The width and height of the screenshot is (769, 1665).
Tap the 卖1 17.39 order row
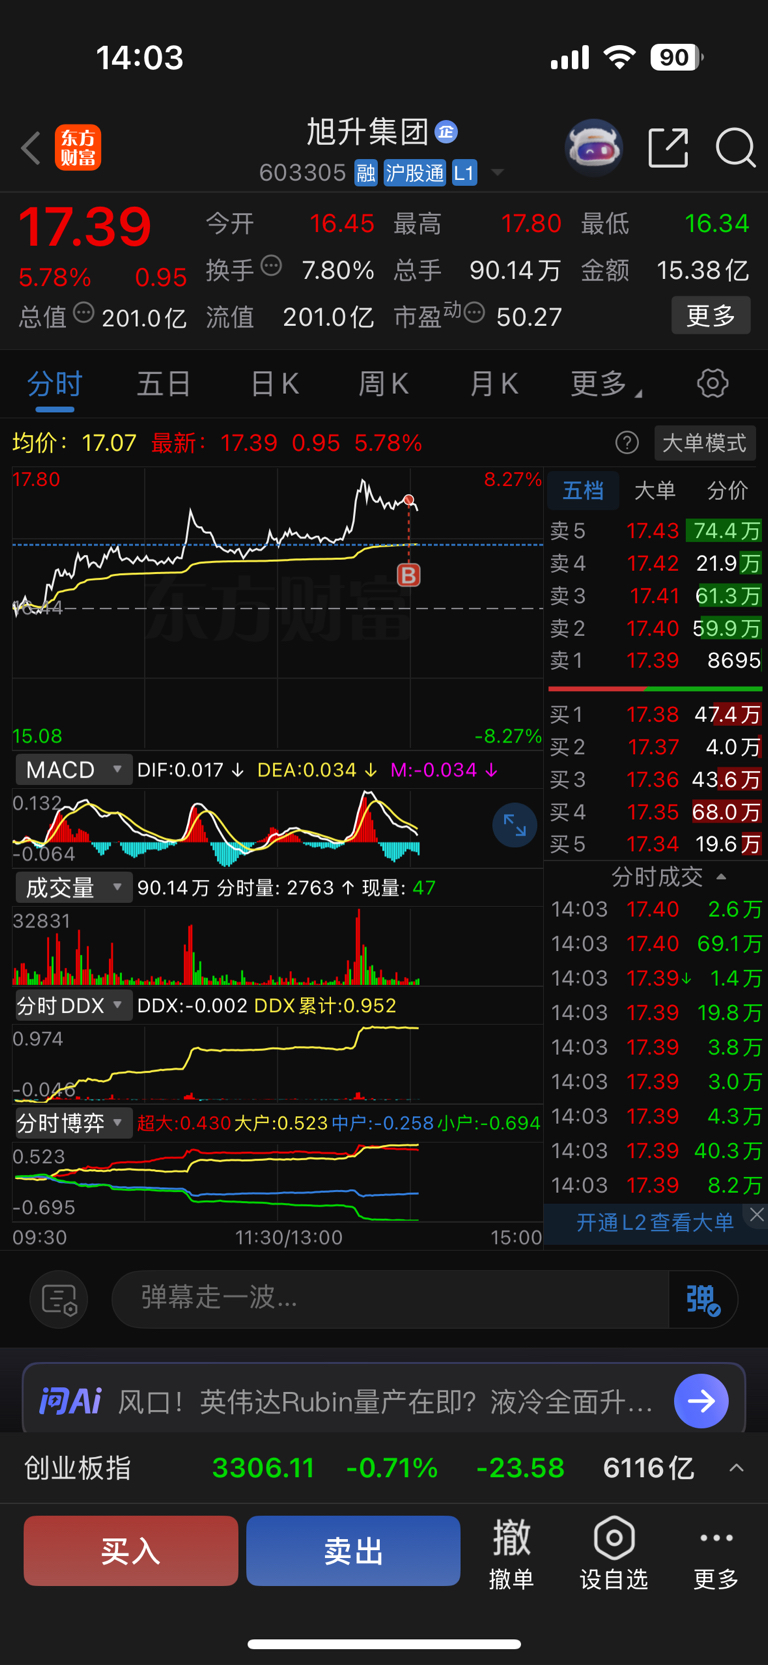click(x=655, y=661)
